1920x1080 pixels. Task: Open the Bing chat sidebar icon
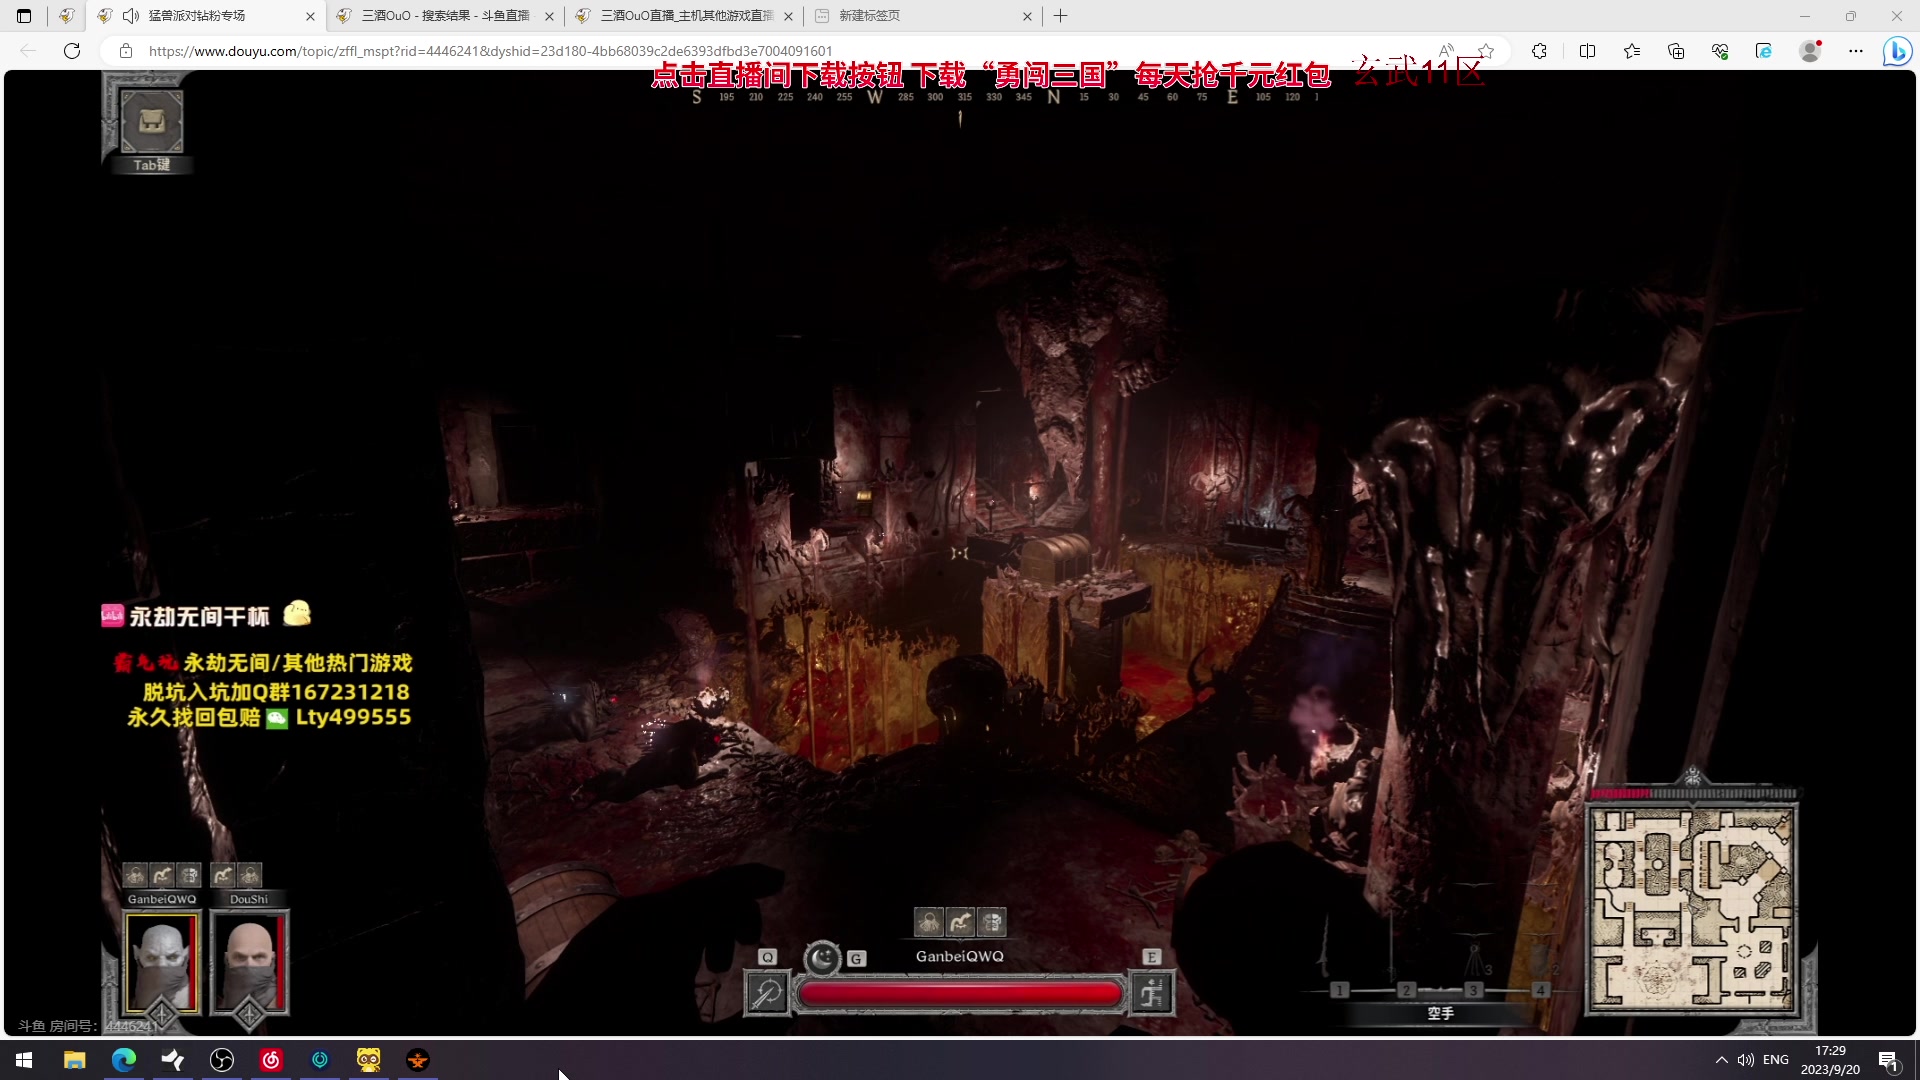[x=1897, y=51]
